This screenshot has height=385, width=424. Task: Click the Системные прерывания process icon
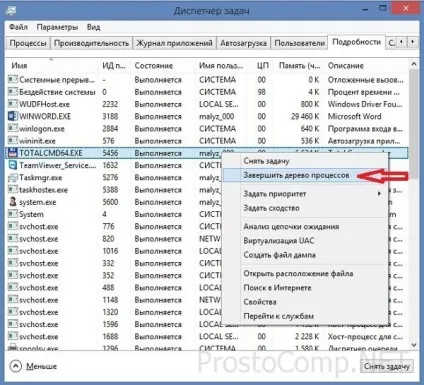(13, 80)
